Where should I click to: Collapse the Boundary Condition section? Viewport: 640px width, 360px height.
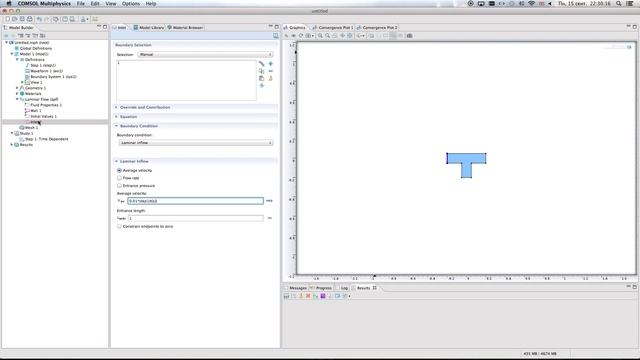coord(116,126)
